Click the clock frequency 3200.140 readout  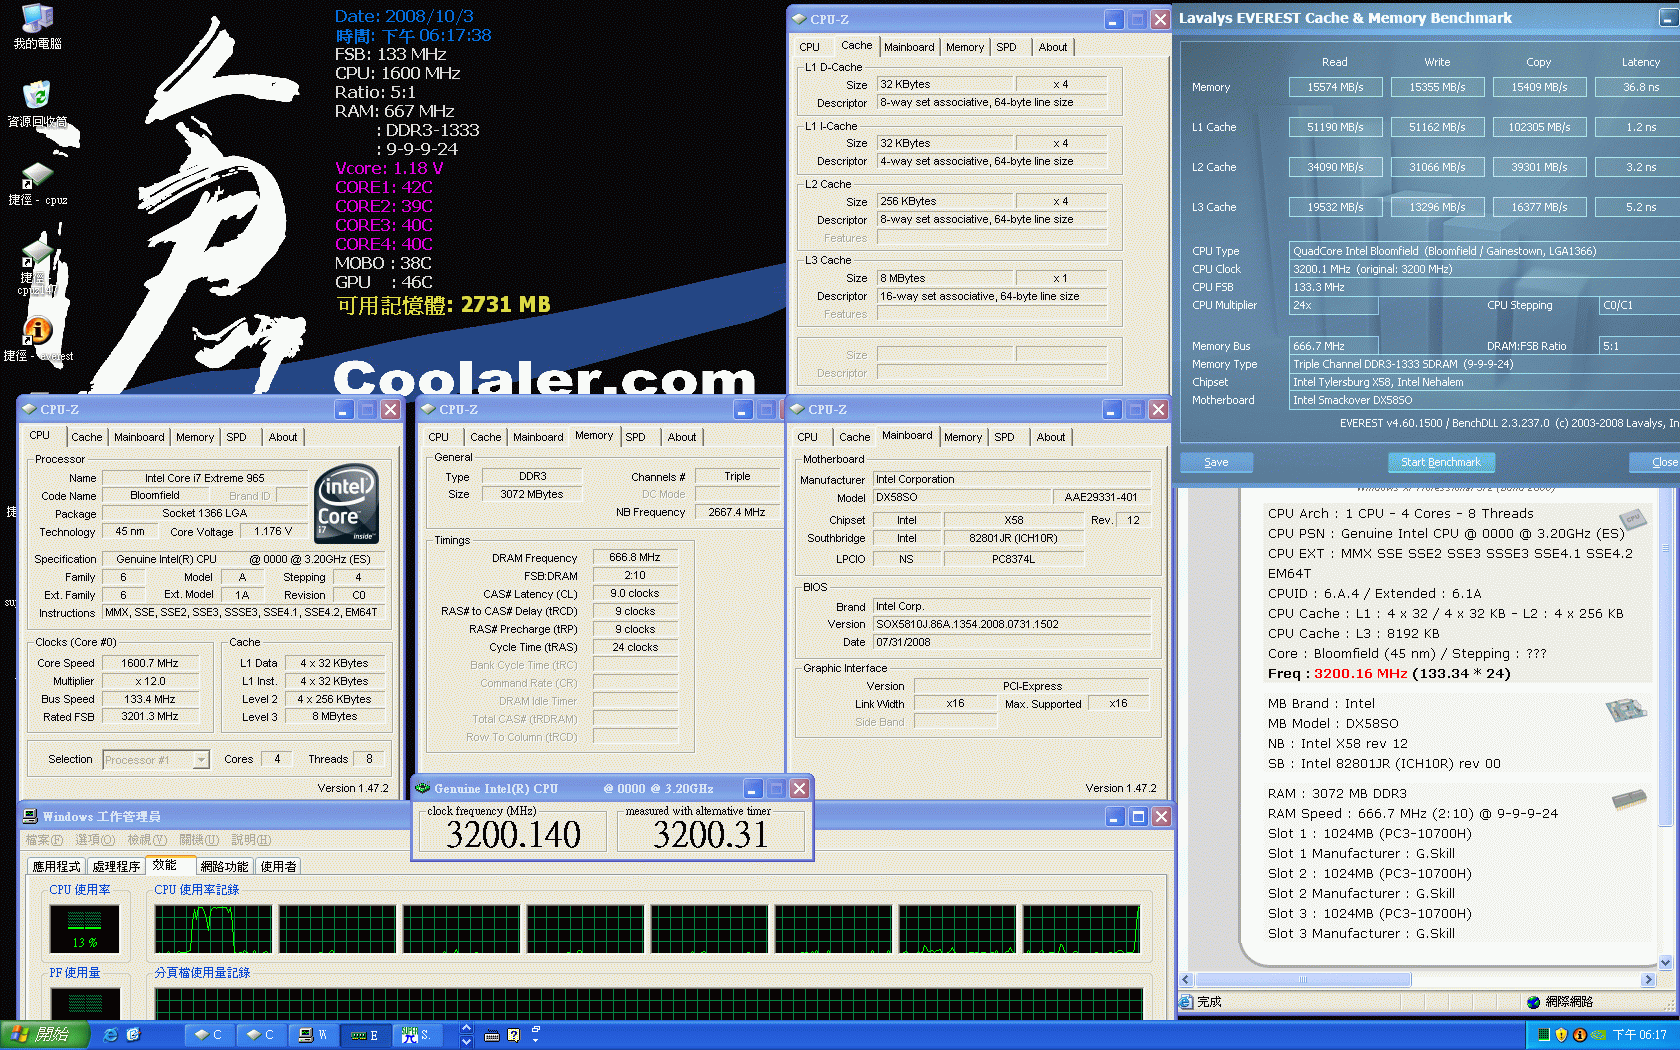coord(513,834)
